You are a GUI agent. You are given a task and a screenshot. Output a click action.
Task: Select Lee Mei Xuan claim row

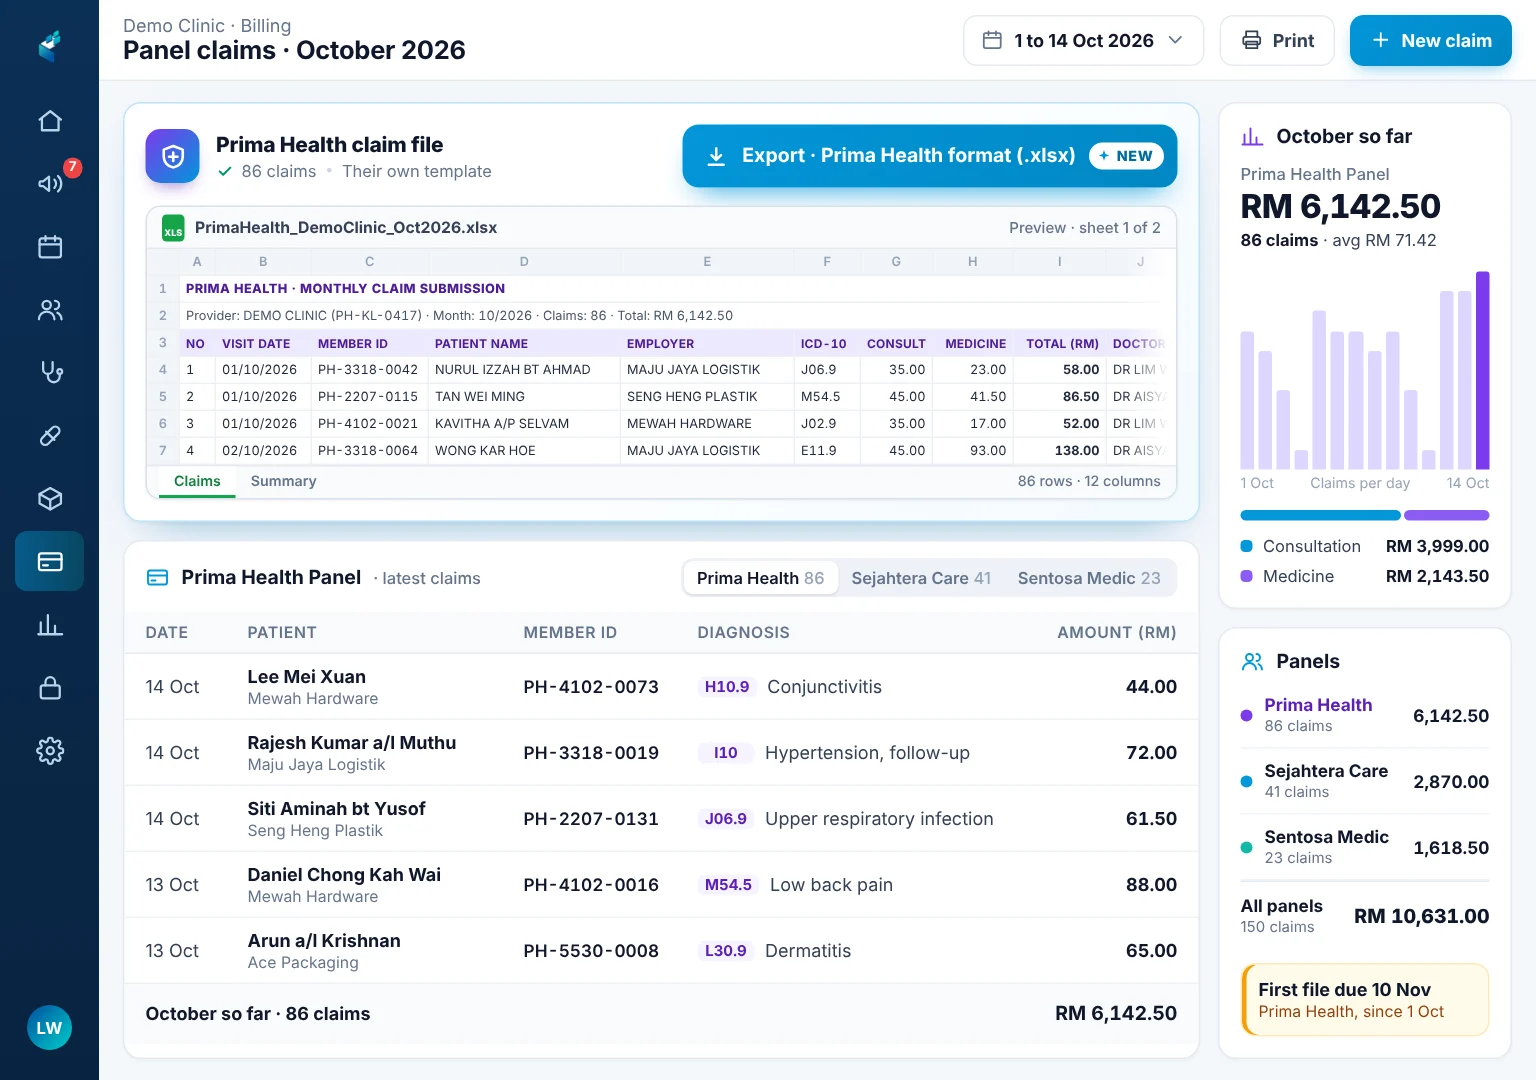tap(661, 687)
